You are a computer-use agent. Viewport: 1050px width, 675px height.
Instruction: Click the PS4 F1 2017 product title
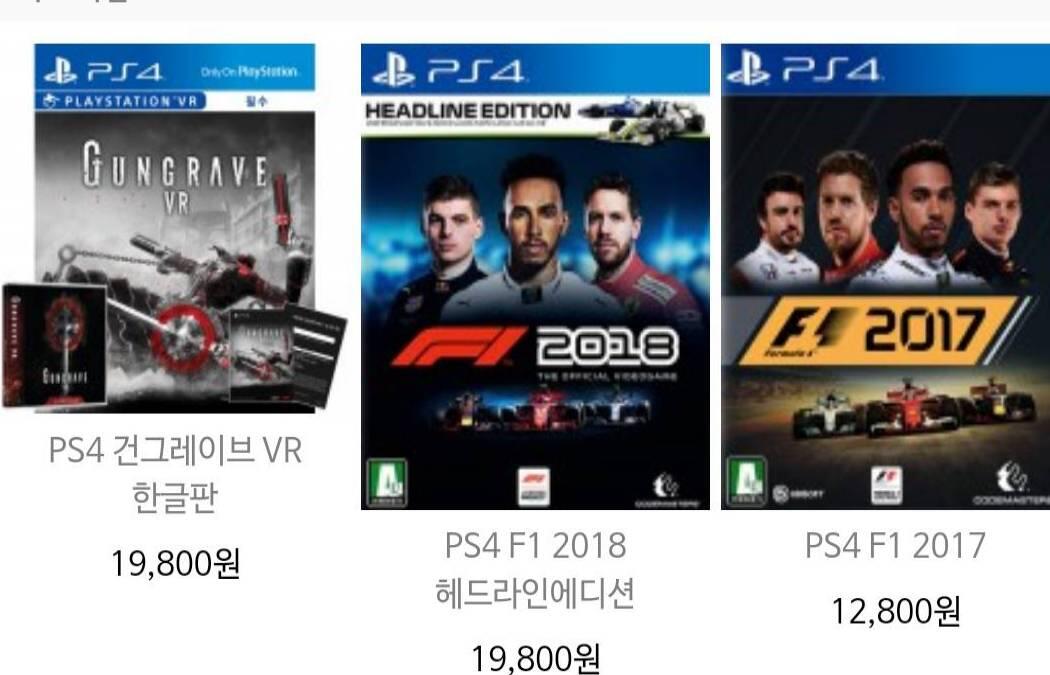coord(895,545)
